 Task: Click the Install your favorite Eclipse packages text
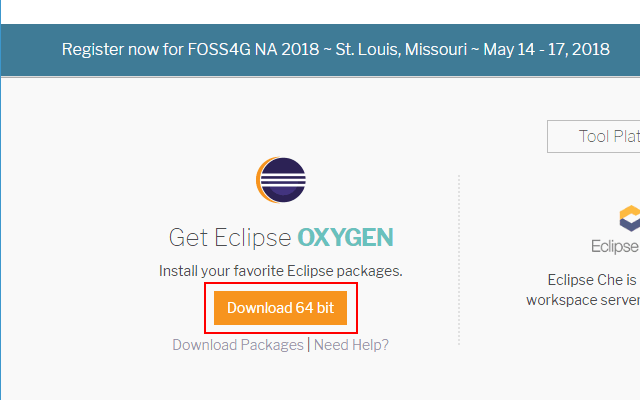[281, 271]
